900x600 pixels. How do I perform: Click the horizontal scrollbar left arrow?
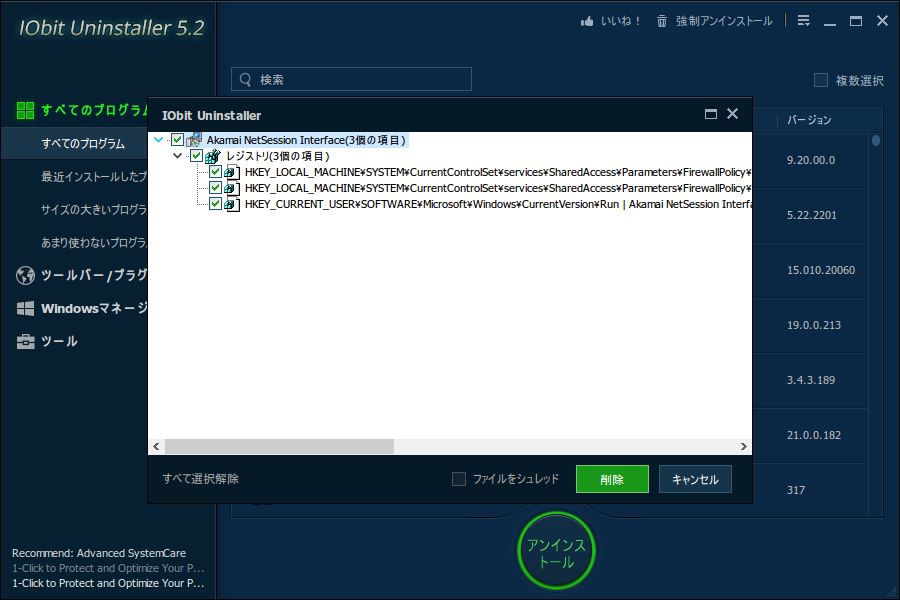pyautogui.click(x=156, y=447)
